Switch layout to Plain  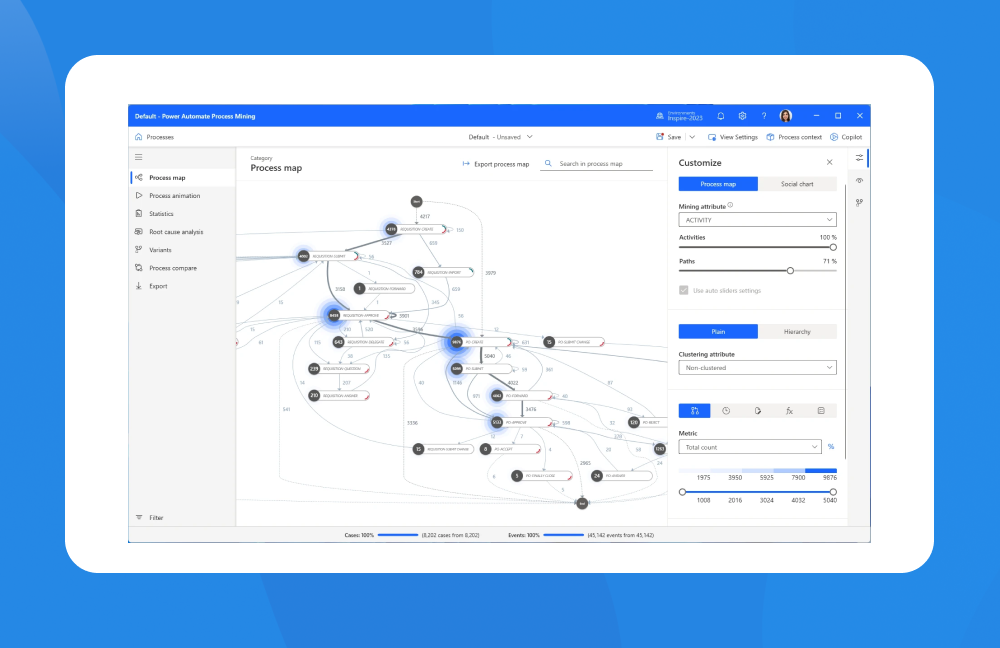[x=718, y=332]
